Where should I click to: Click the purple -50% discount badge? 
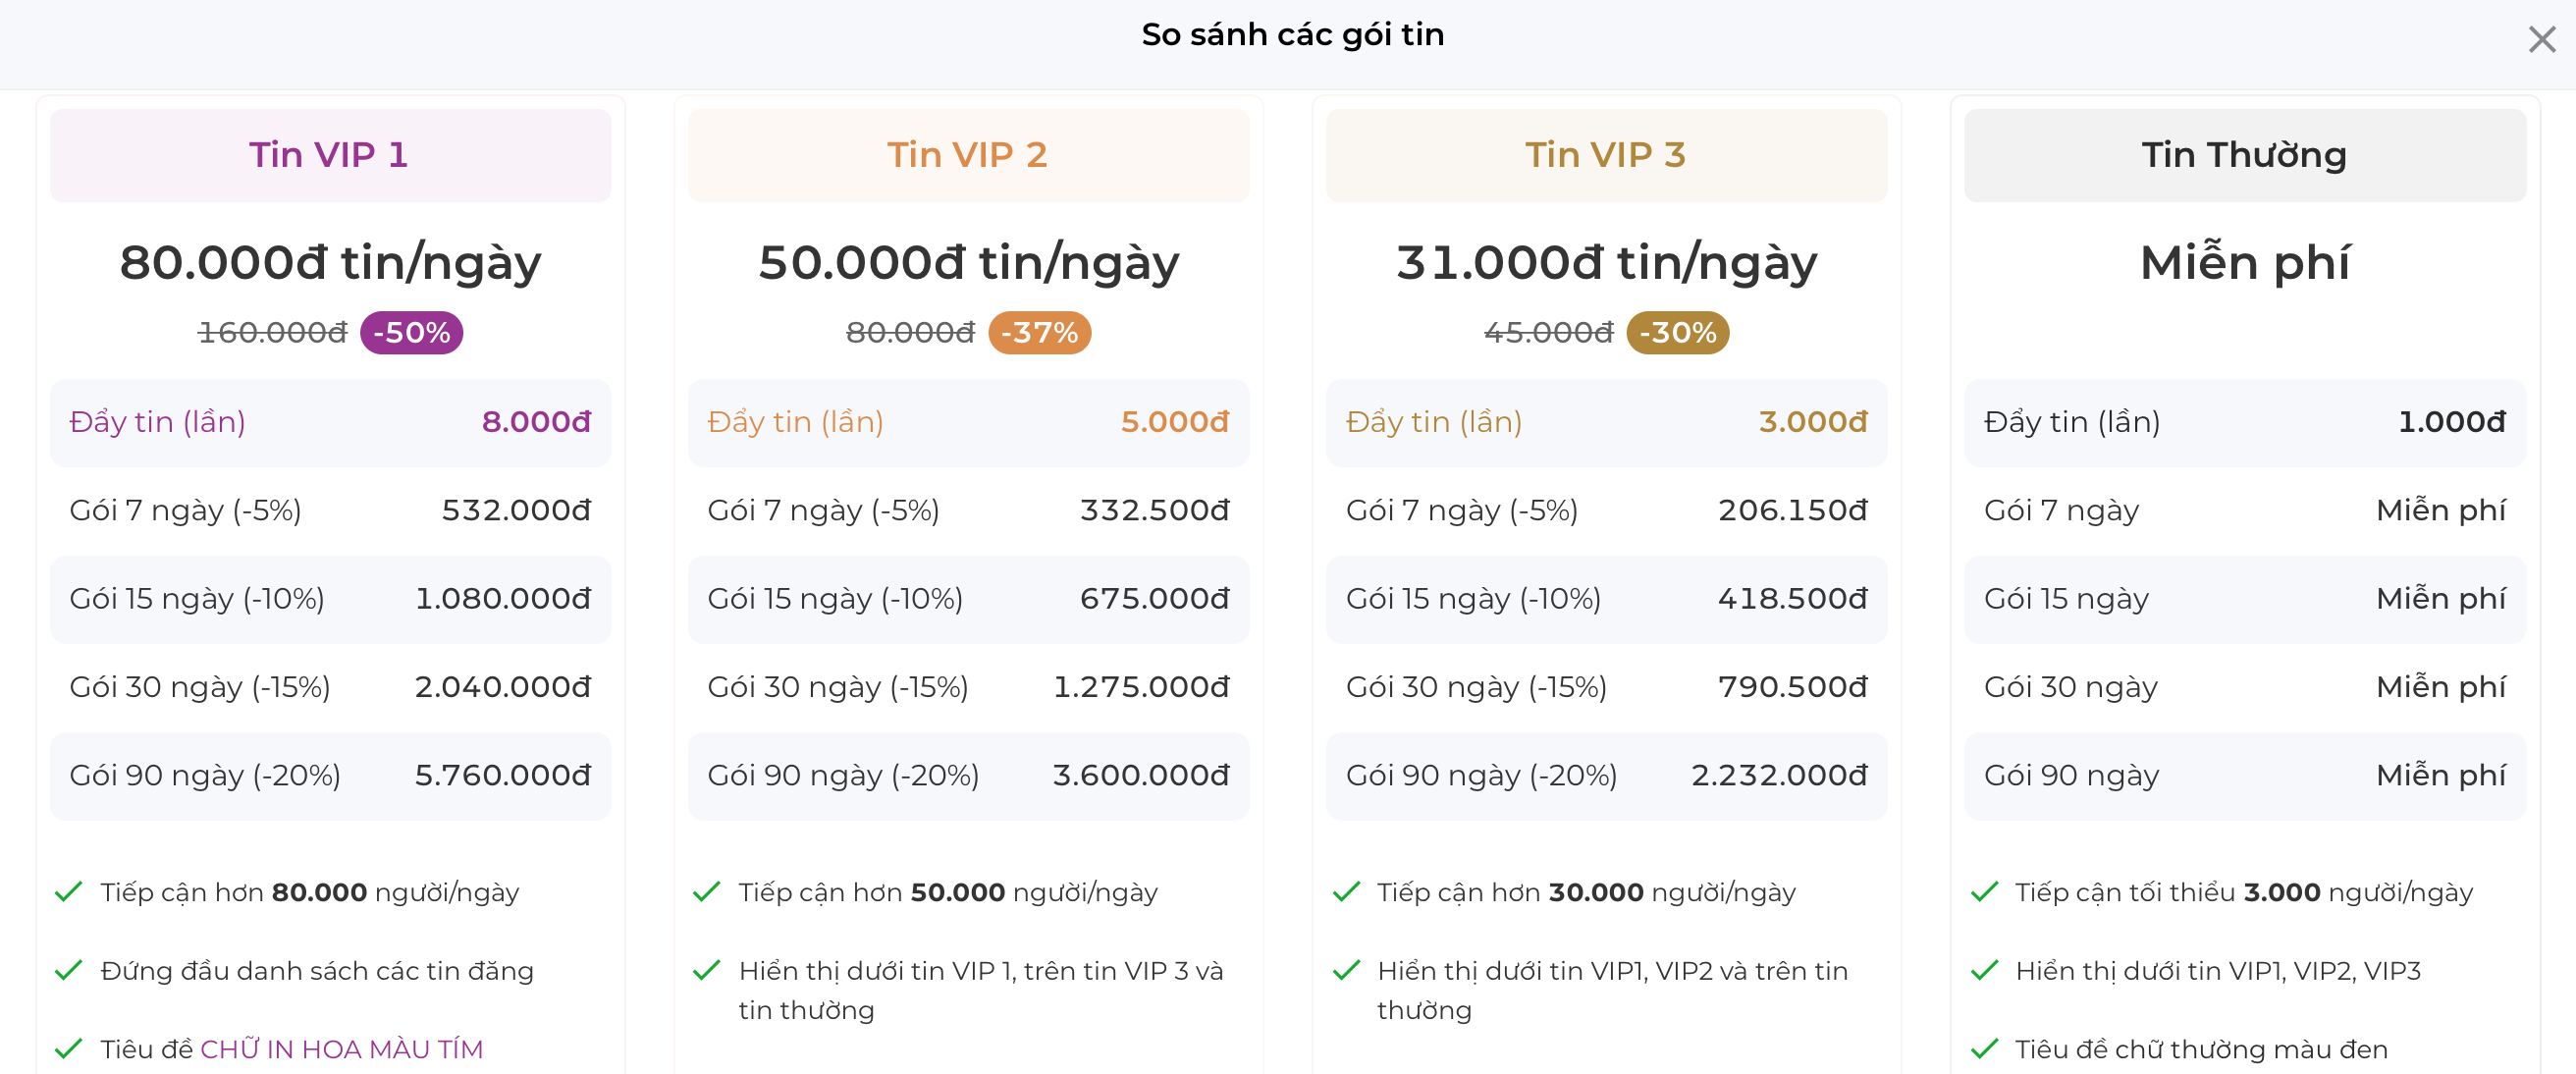tap(411, 332)
